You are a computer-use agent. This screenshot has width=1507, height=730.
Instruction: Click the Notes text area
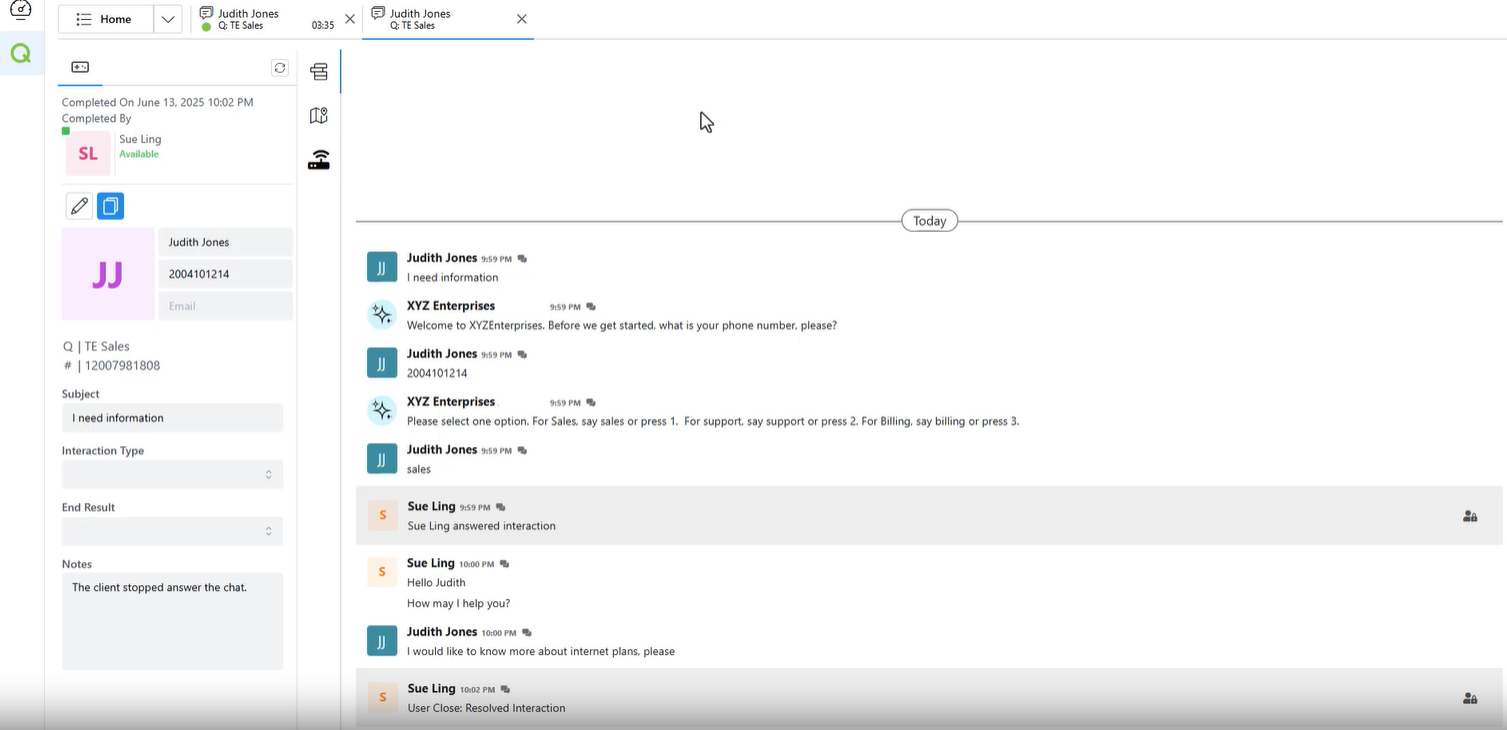click(x=172, y=621)
